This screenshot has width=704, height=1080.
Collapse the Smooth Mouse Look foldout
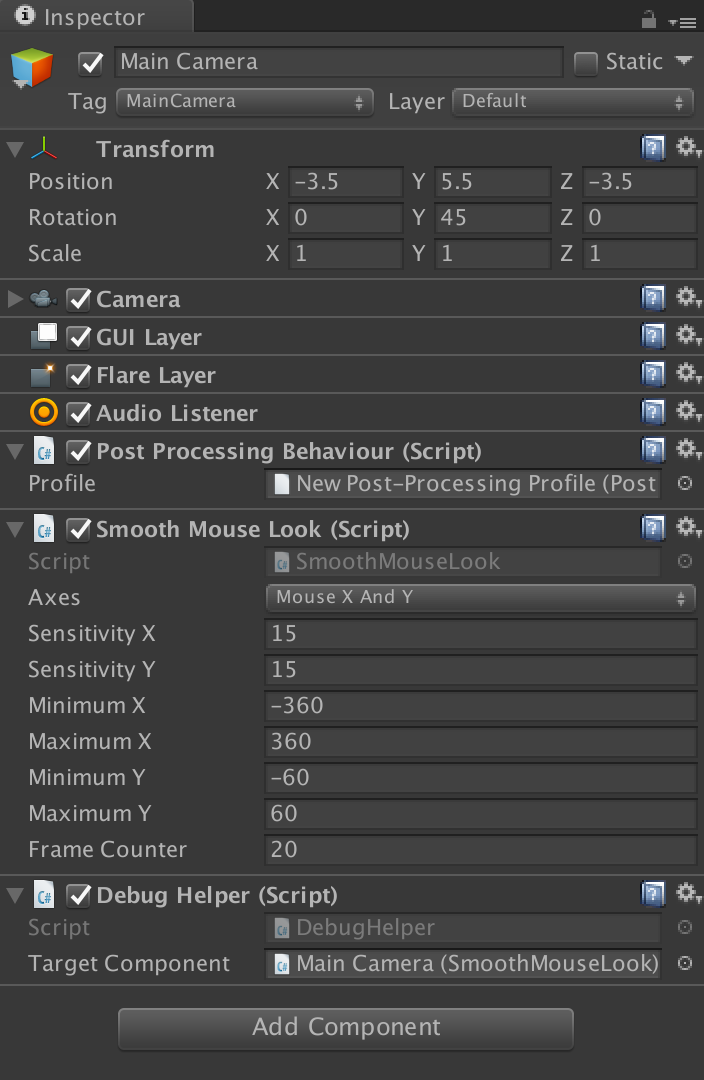click(x=15, y=529)
